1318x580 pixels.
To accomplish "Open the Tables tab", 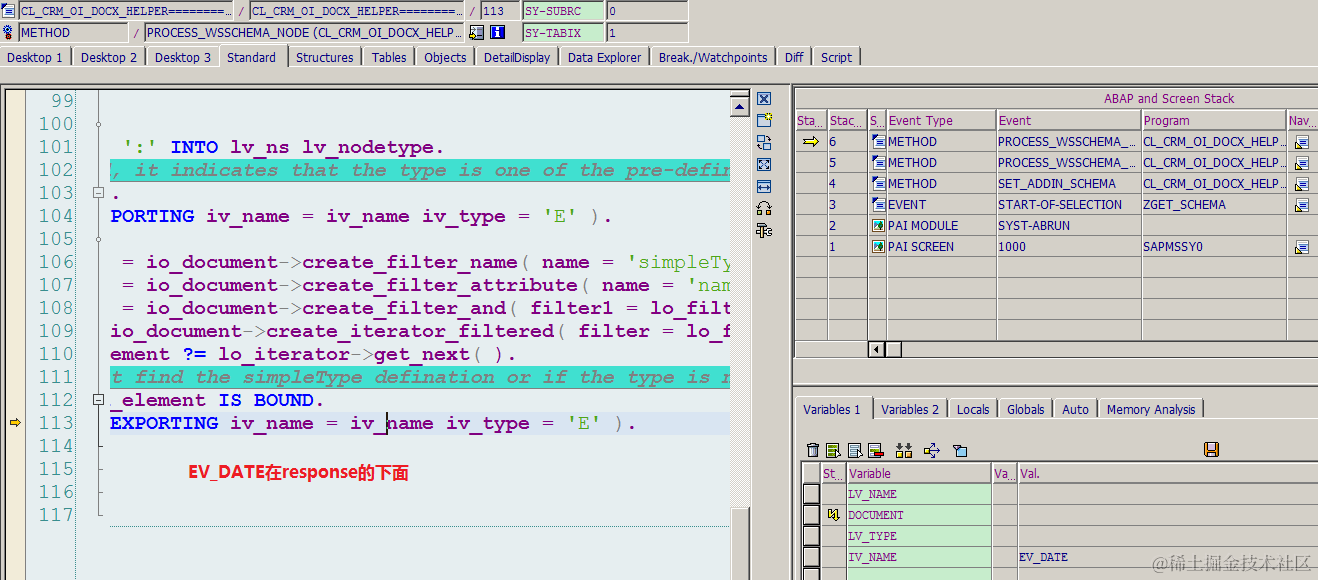I will 389,57.
